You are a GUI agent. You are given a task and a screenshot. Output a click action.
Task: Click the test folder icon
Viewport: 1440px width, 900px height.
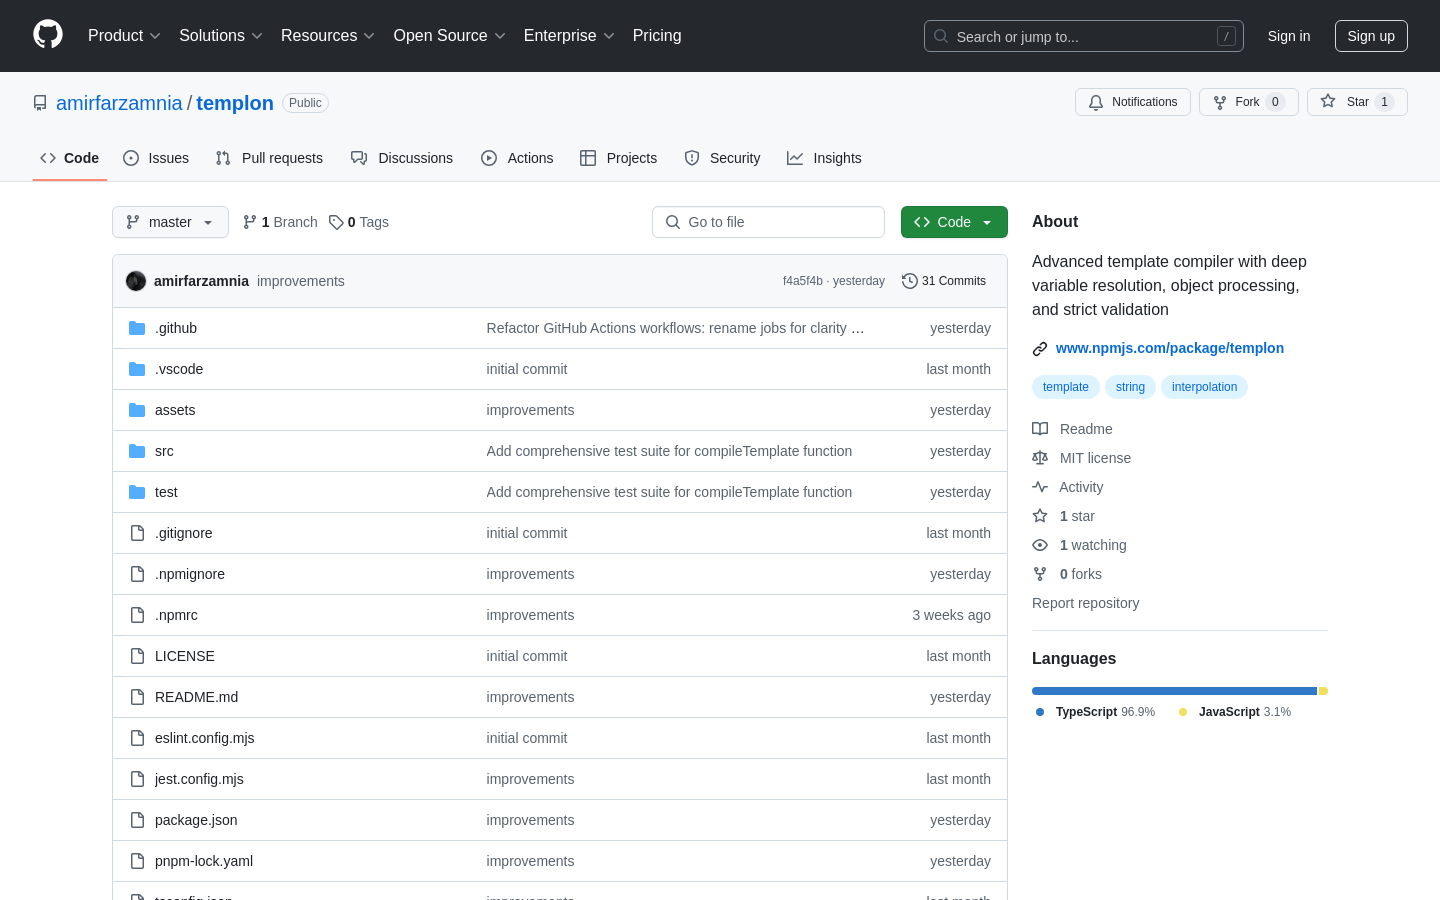pyautogui.click(x=137, y=492)
